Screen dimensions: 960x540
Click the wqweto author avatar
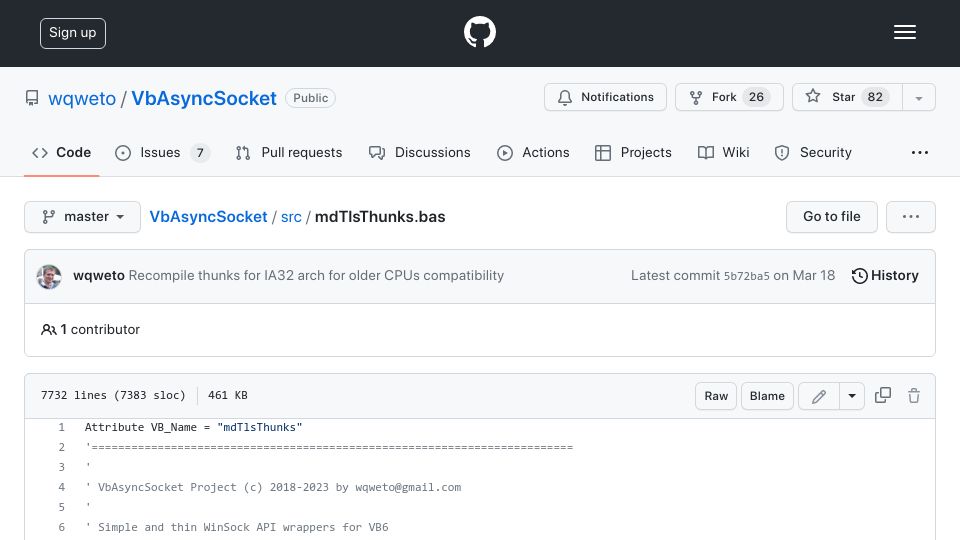(x=49, y=277)
